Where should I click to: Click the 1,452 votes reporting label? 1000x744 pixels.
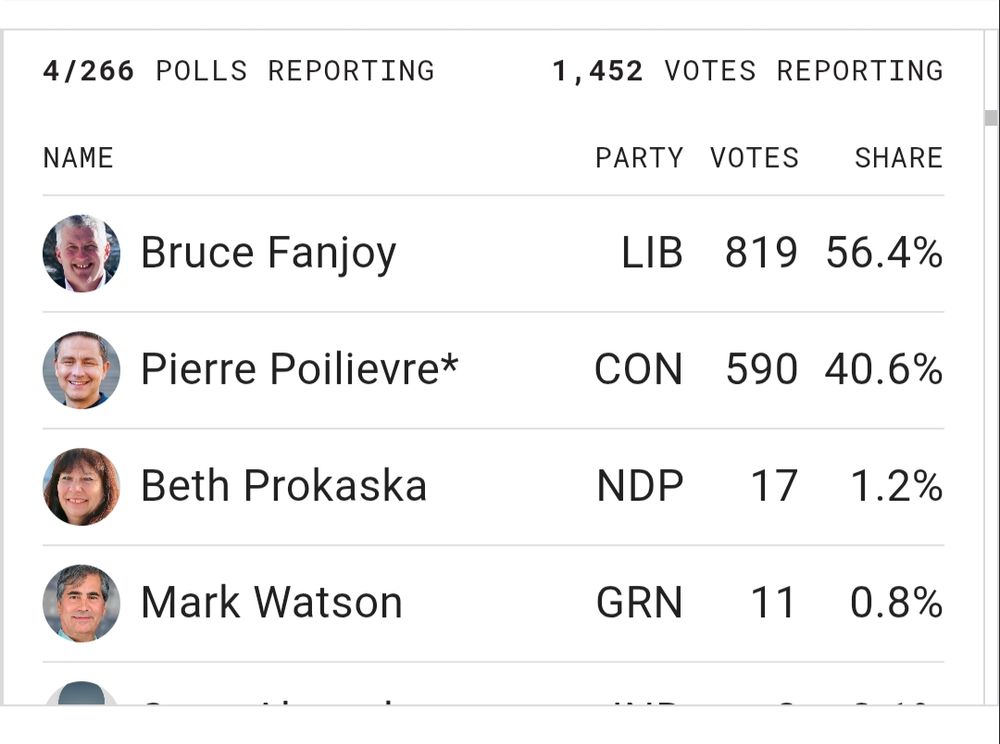coord(747,71)
